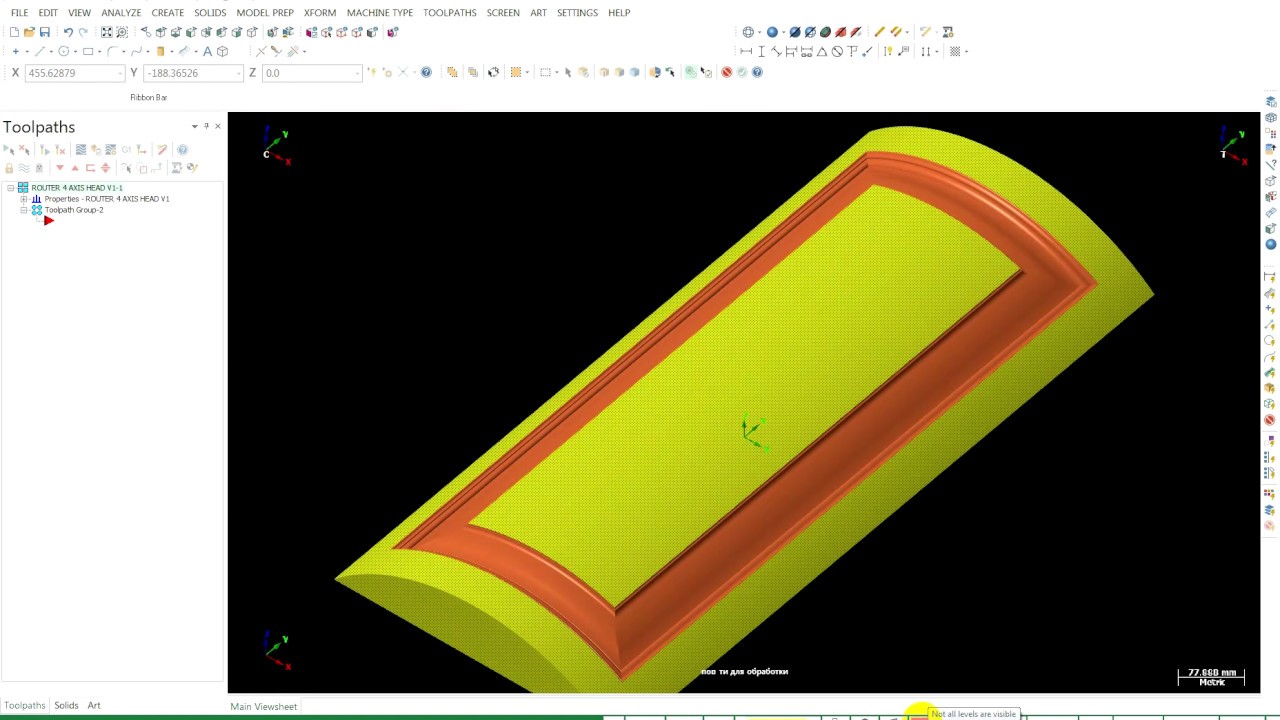Click the Save floppy disk icon
1280x720 pixels.
pyautogui.click(x=45, y=32)
